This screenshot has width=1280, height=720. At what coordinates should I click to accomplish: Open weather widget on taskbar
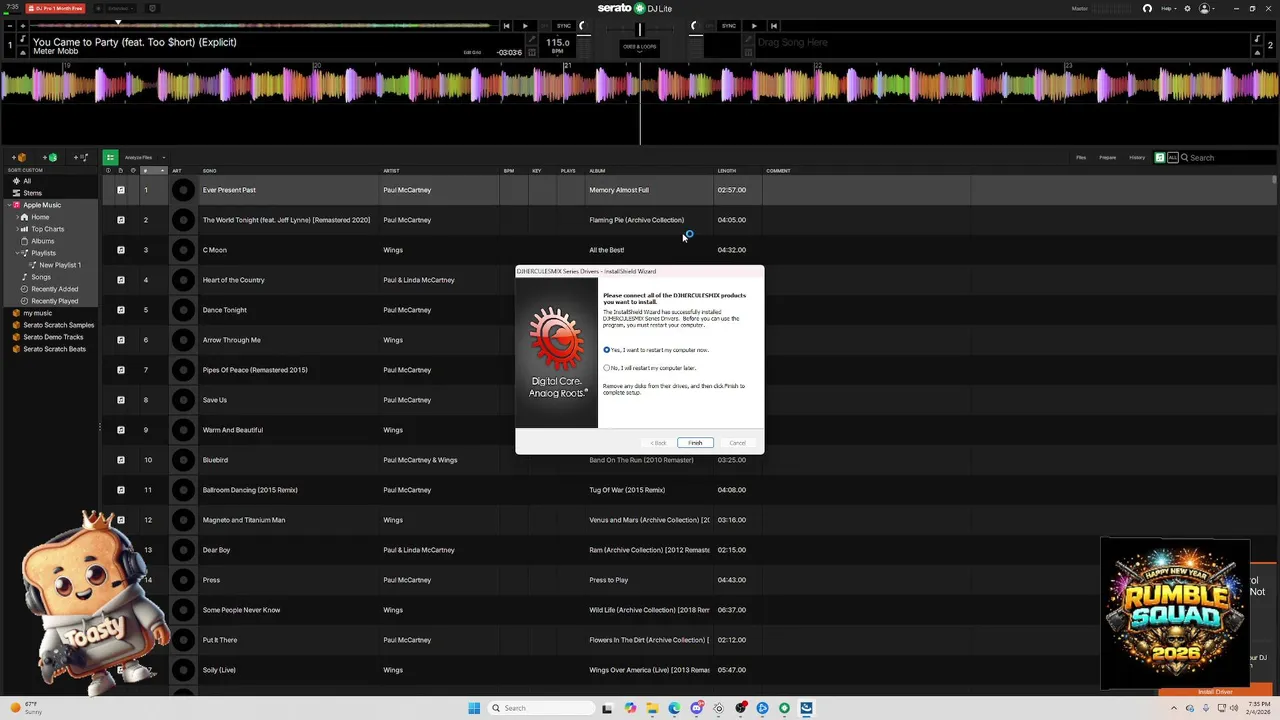click(x=24, y=708)
